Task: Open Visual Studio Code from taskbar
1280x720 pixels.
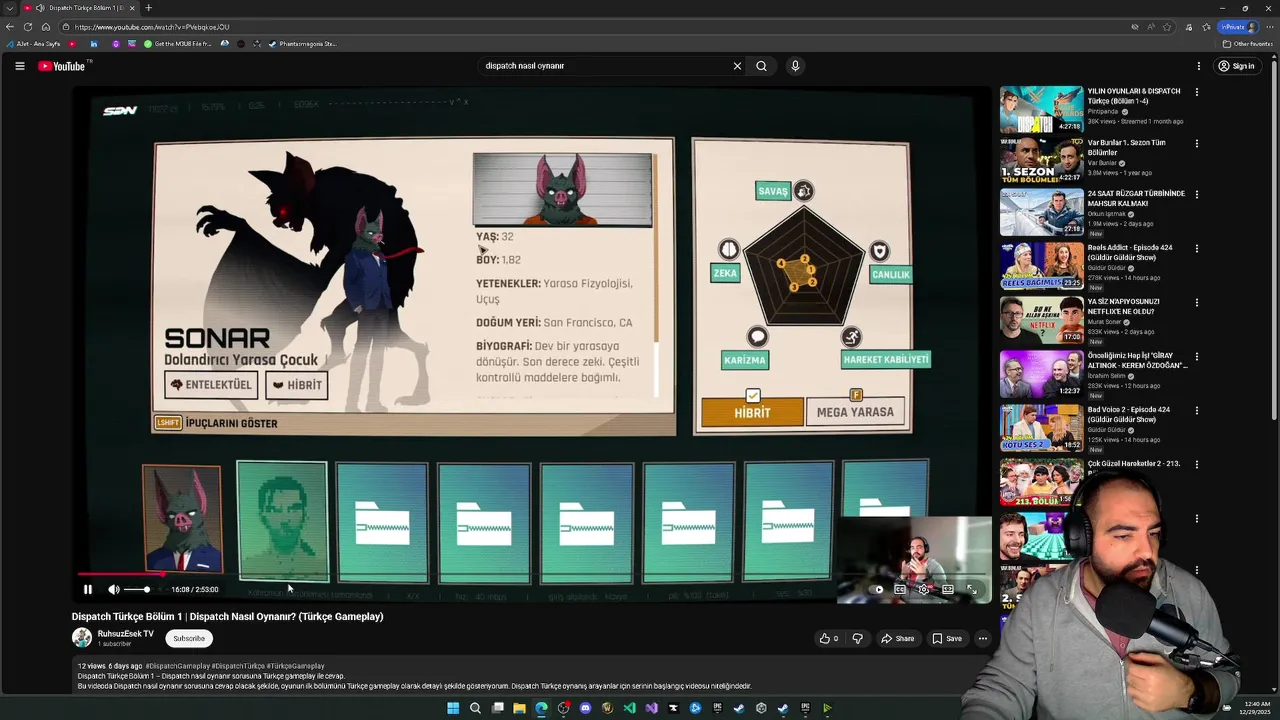Action: coord(629,708)
